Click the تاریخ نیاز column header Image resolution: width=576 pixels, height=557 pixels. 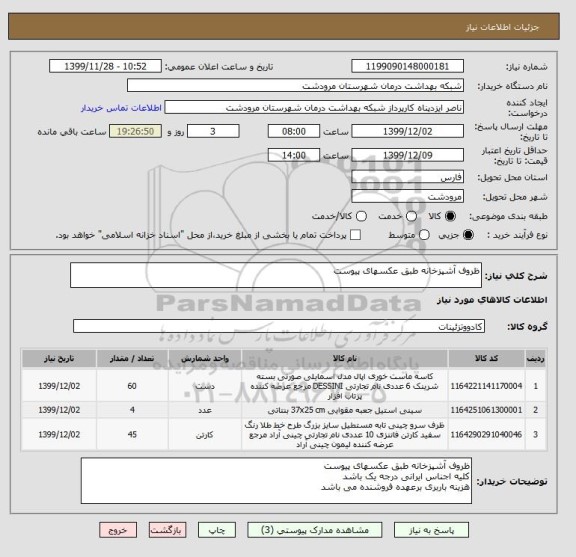[x=59, y=359]
